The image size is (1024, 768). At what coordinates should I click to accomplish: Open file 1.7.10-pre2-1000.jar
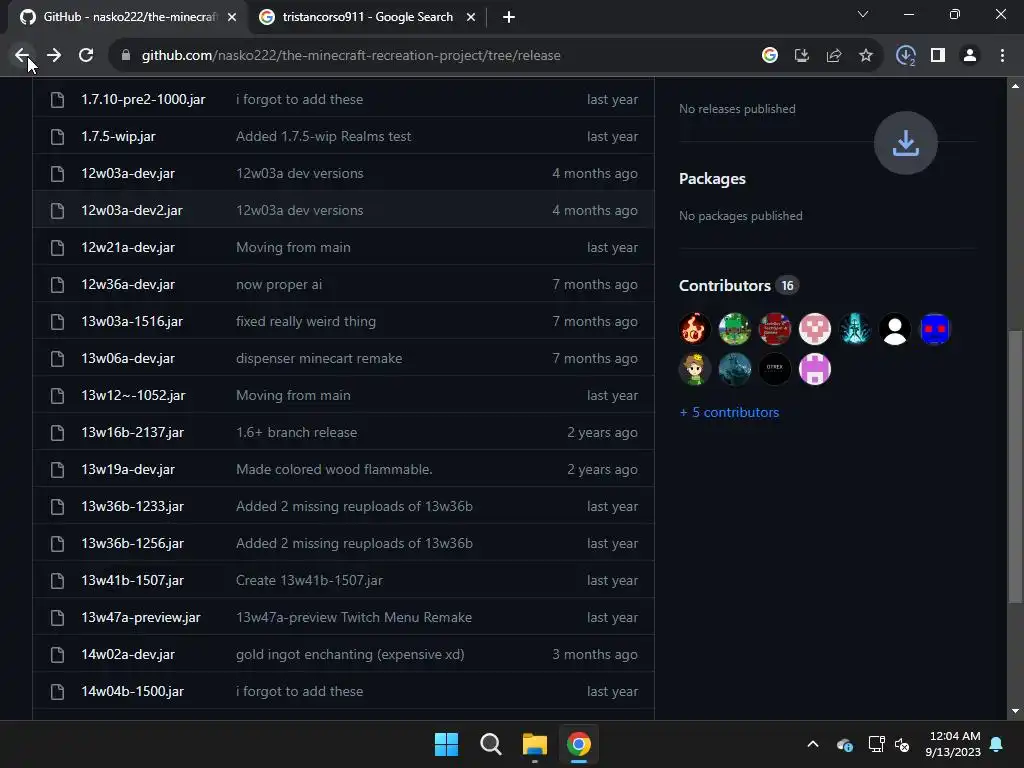pyautogui.click(x=143, y=99)
